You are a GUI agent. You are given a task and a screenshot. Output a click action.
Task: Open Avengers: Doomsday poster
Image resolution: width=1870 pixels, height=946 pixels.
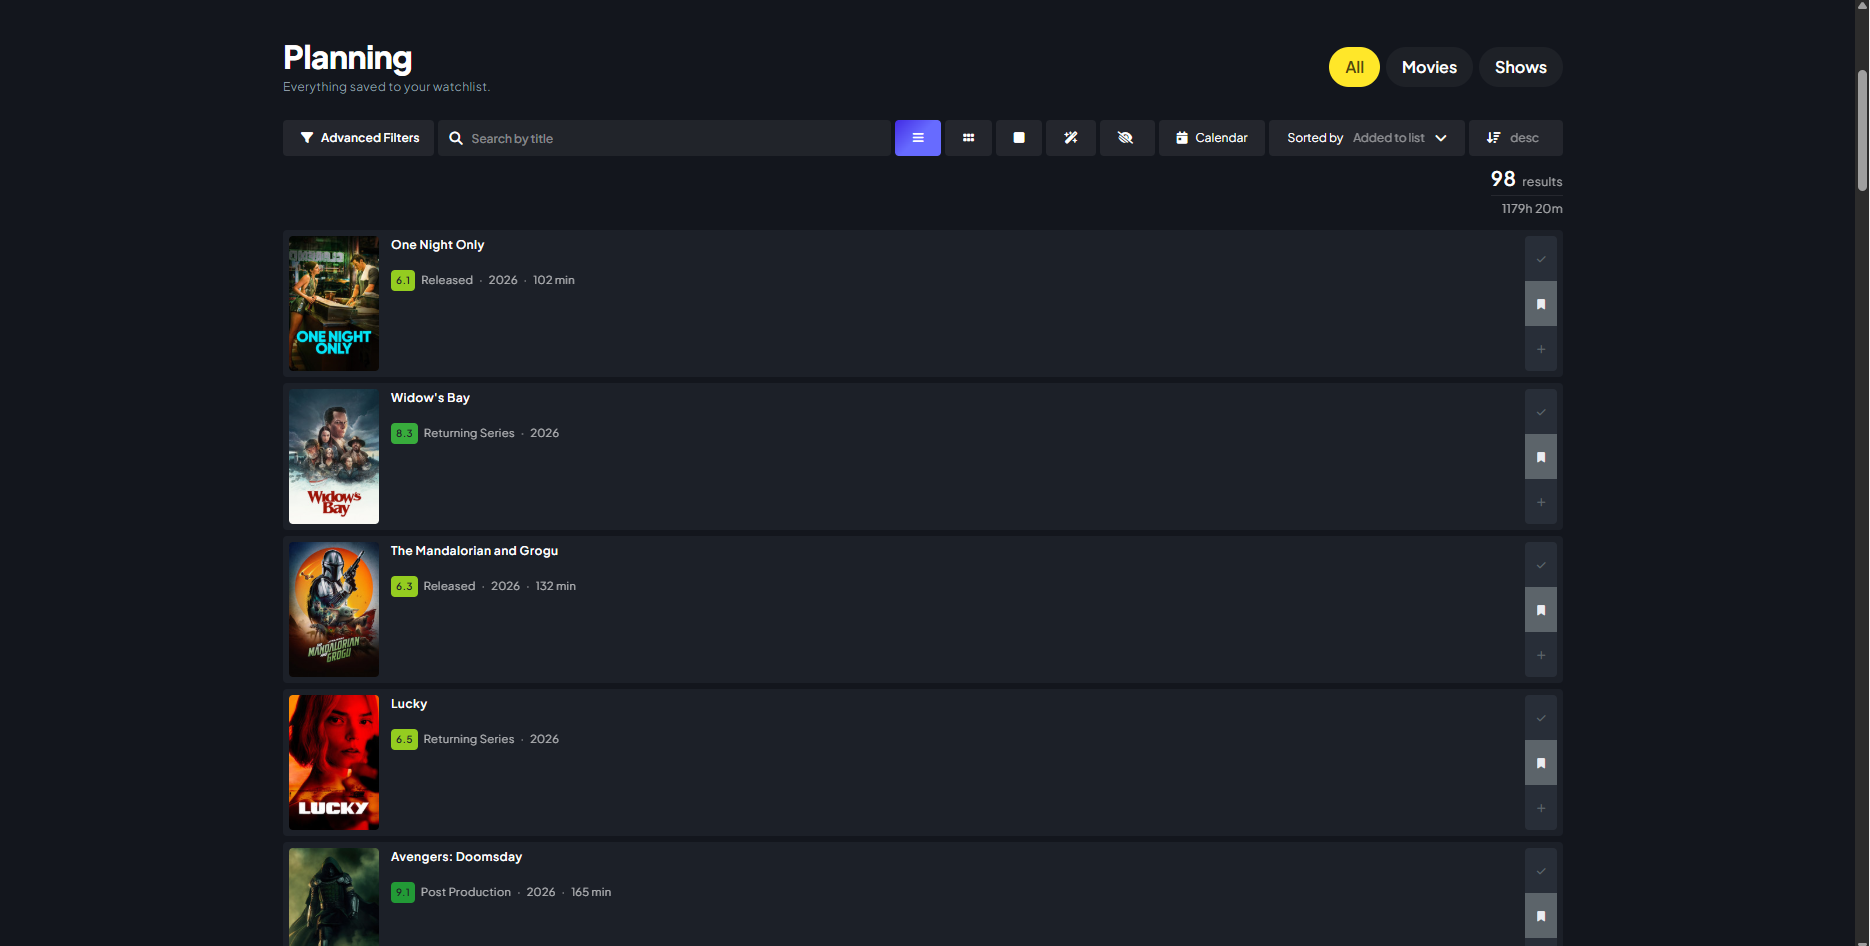334,897
